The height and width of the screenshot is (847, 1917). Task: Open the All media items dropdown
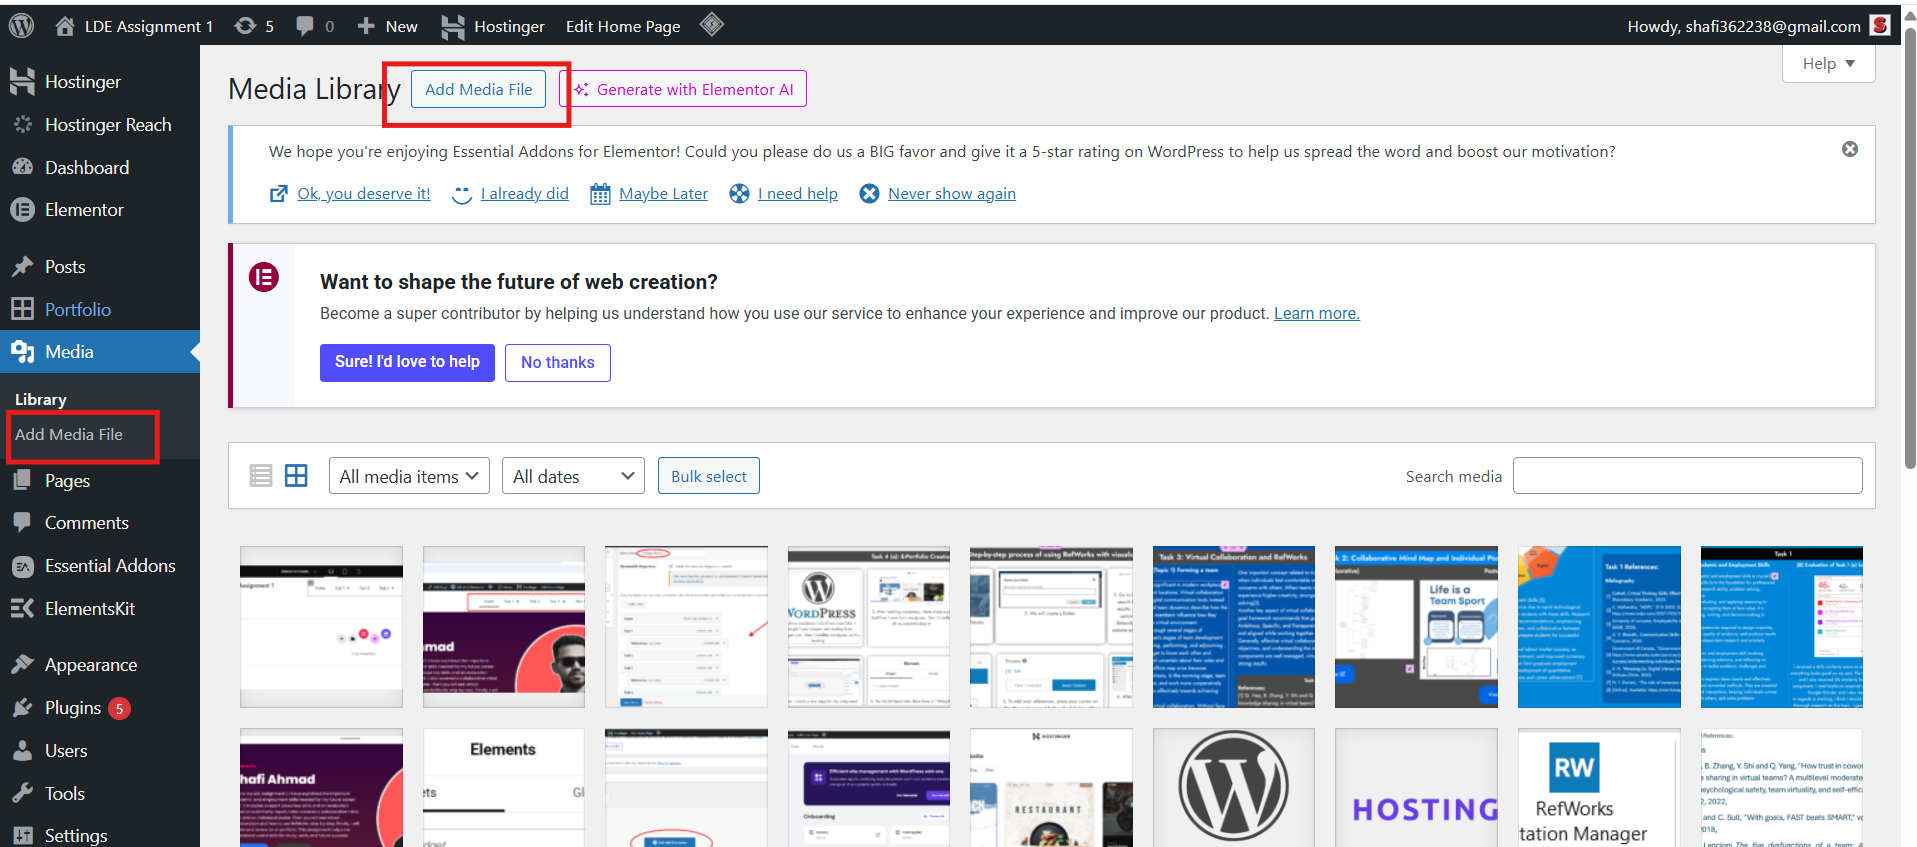pyautogui.click(x=409, y=476)
